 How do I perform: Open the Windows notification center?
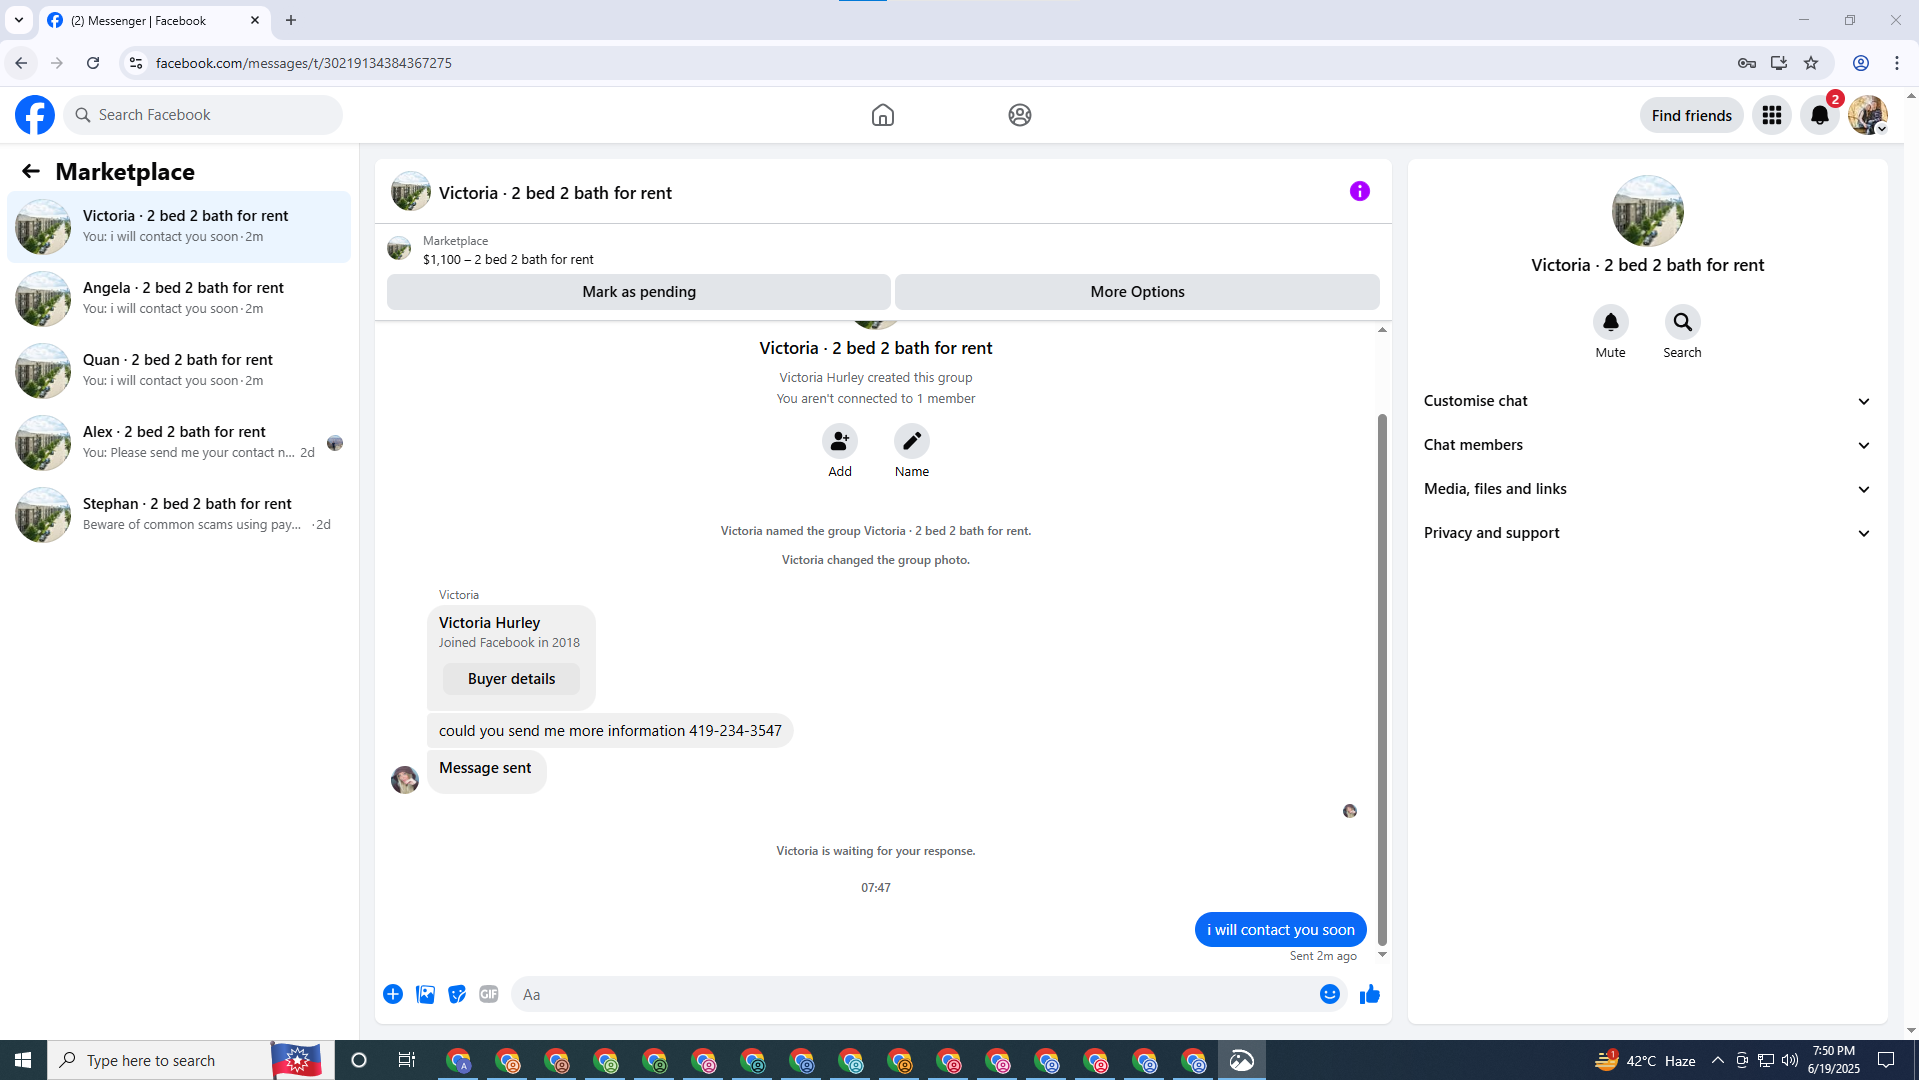click(1886, 1060)
